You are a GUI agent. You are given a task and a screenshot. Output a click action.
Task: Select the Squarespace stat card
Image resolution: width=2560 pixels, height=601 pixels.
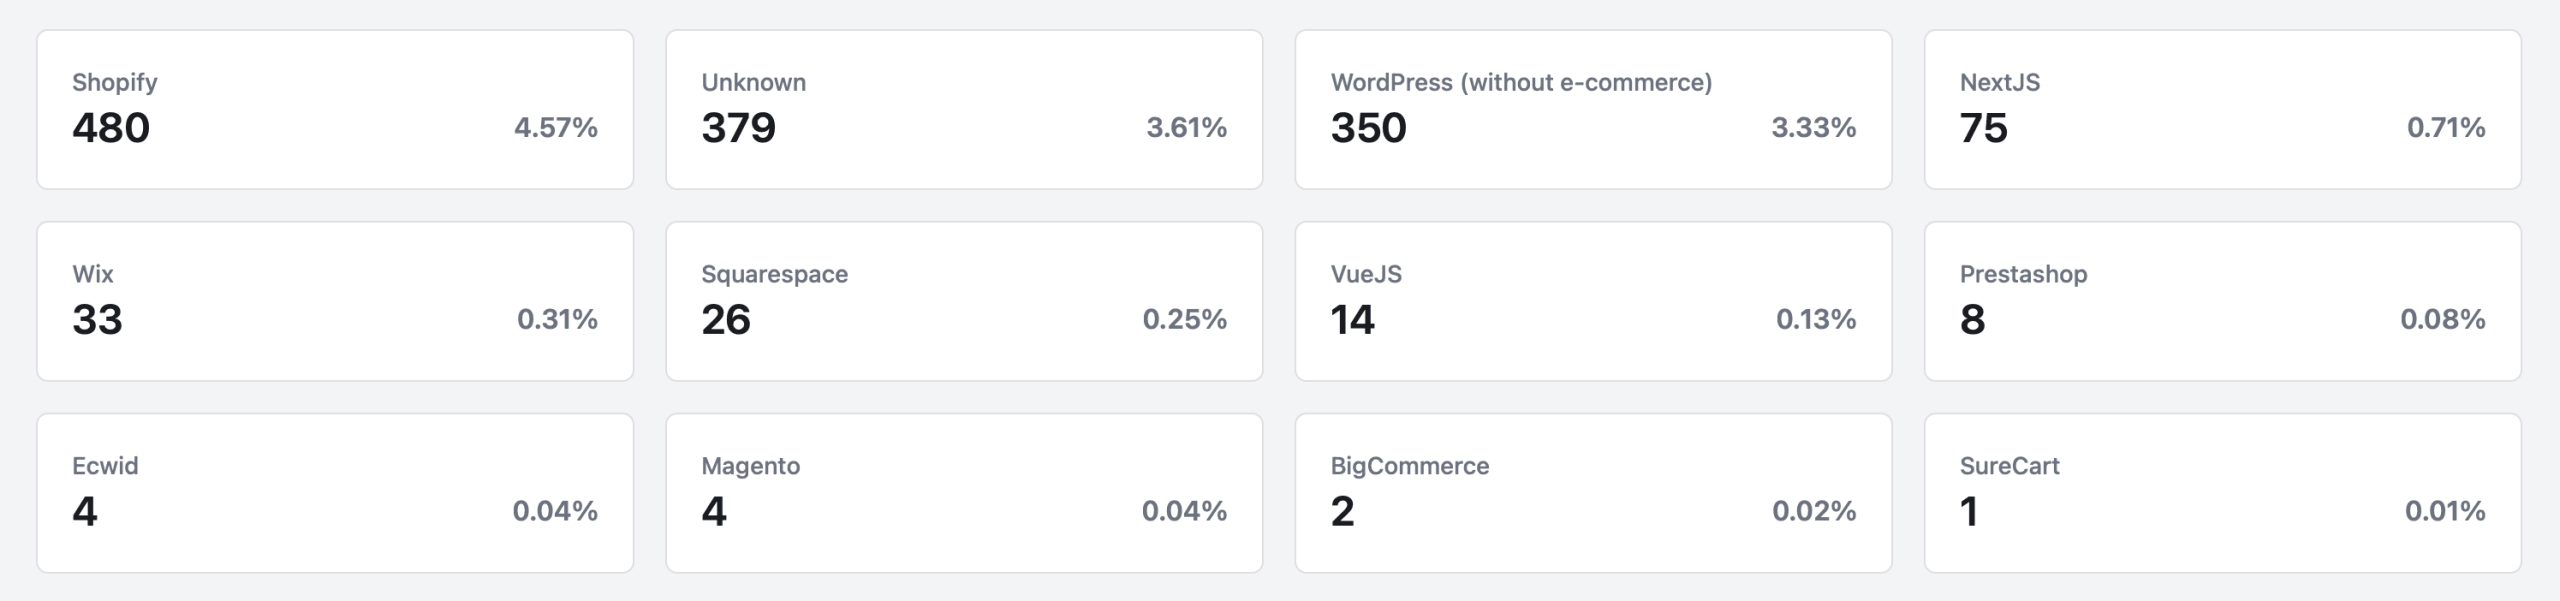(964, 301)
